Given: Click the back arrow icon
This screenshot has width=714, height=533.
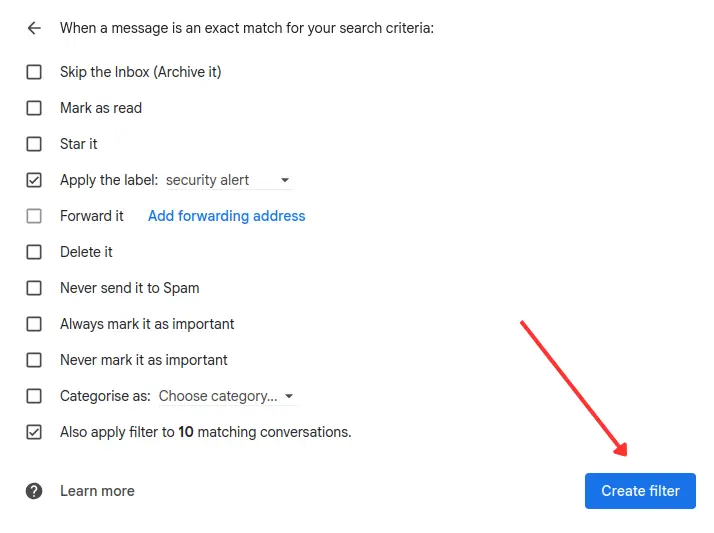Looking at the screenshot, I should (x=34, y=28).
